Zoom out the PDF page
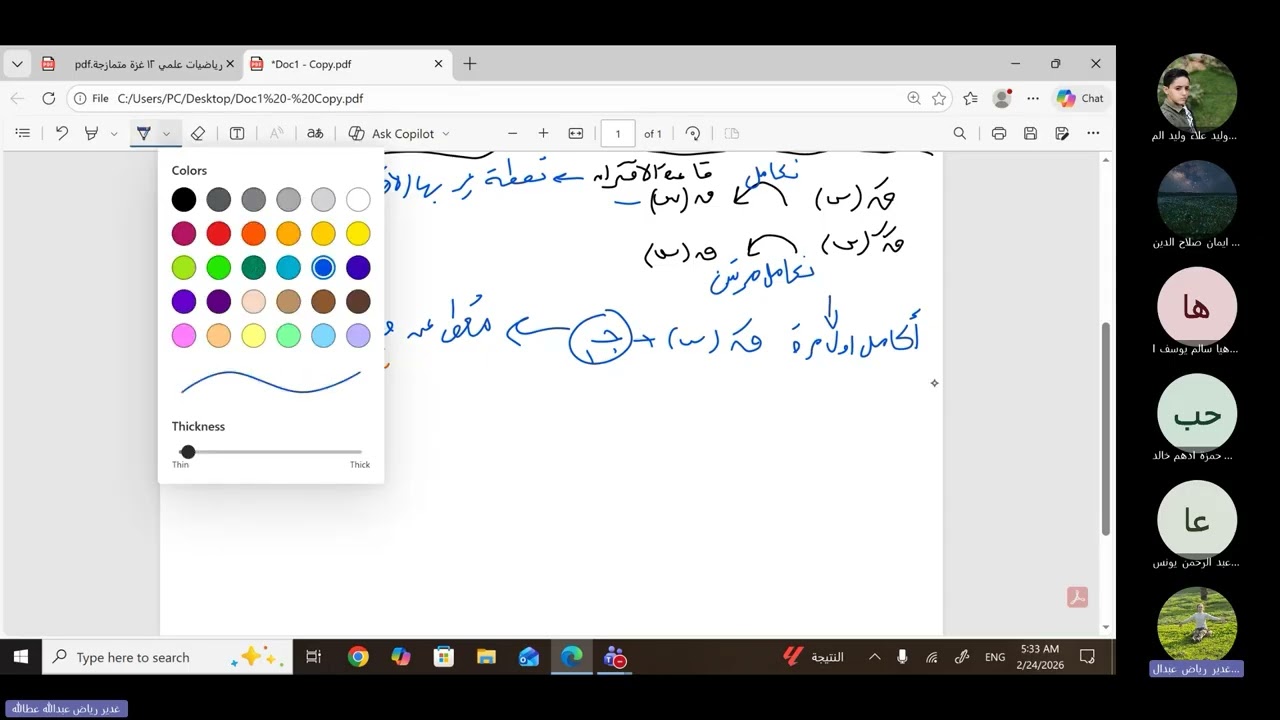The width and height of the screenshot is (1280, 720). point(513,133)
